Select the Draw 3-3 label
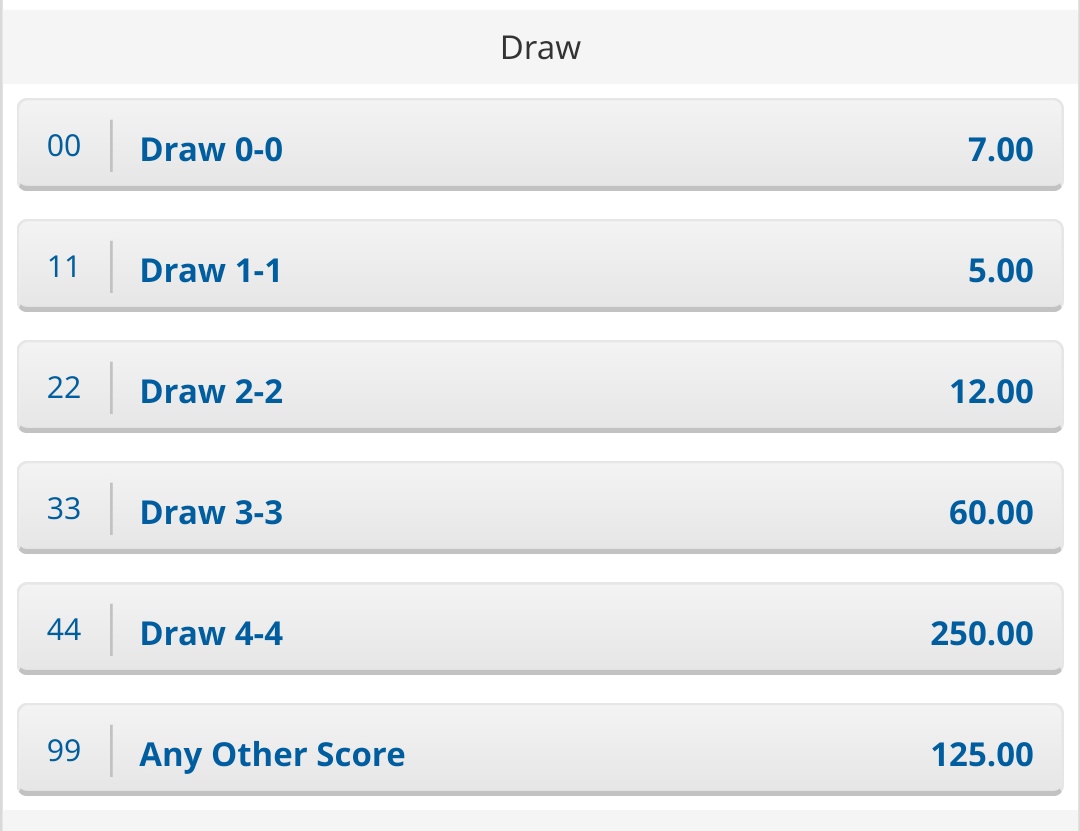The image size is (1080, 831). coord(211,513)
